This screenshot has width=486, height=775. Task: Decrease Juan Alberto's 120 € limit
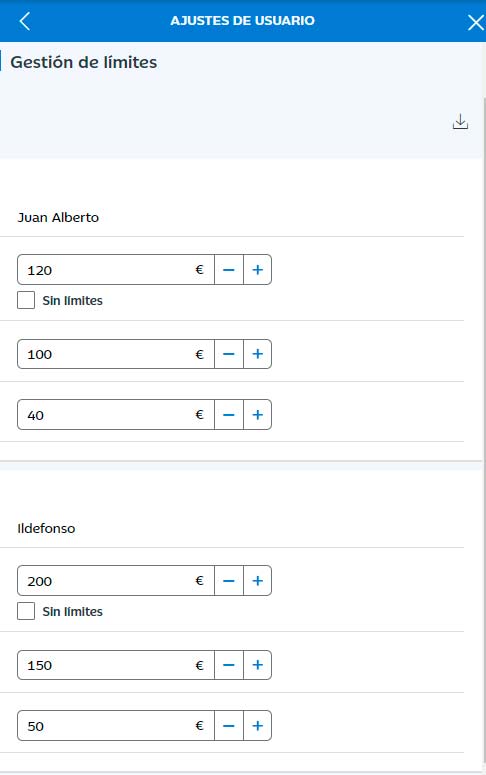(x=228, y=270)
